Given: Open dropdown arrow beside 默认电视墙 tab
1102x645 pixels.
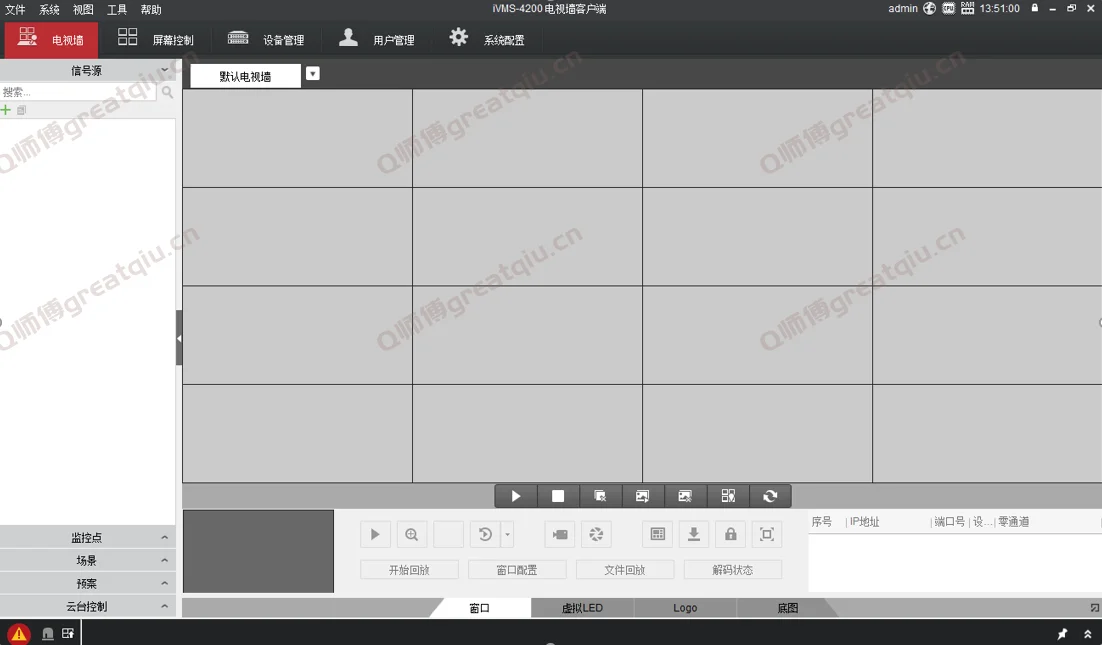Looking at the screenshot, I should 313,73.
